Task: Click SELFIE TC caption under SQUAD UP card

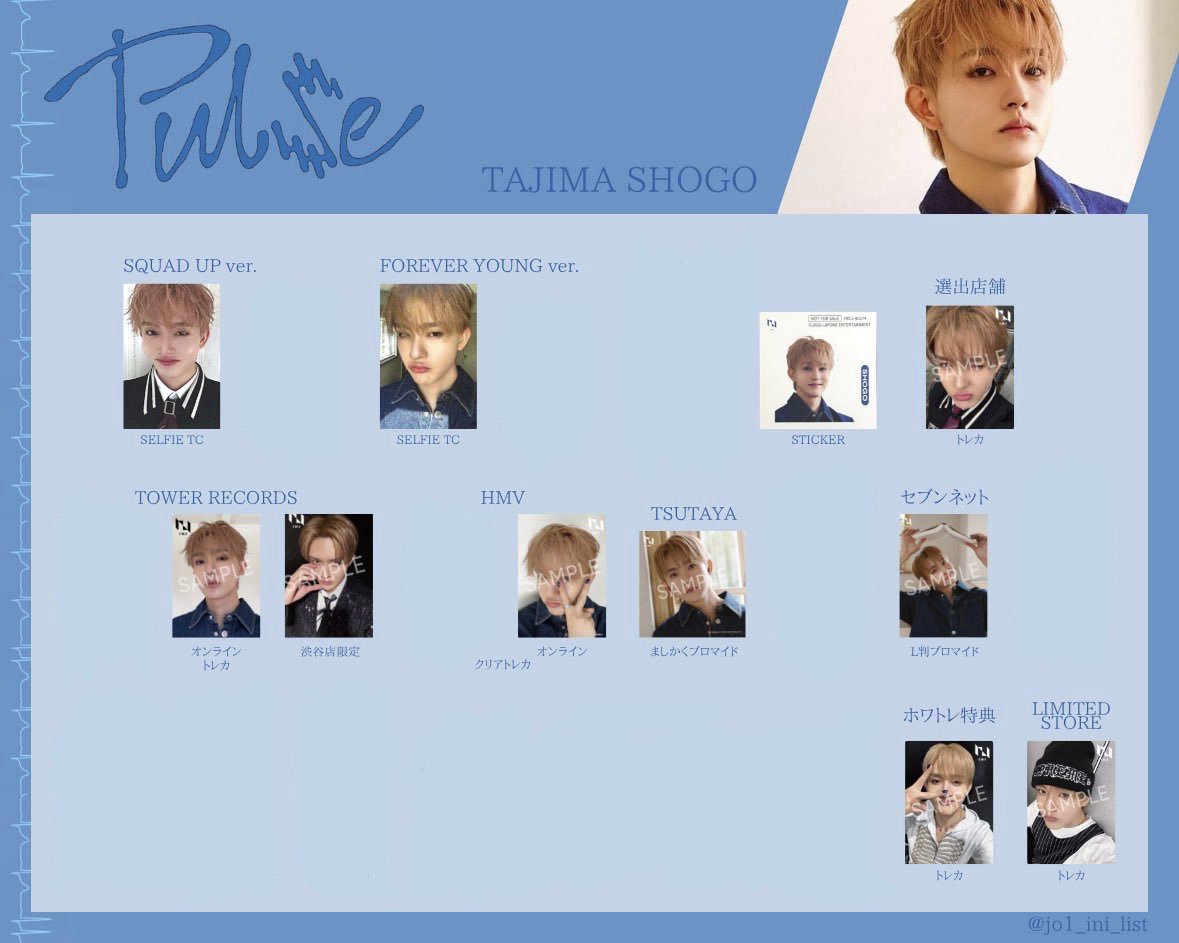Action: point(171,440)
